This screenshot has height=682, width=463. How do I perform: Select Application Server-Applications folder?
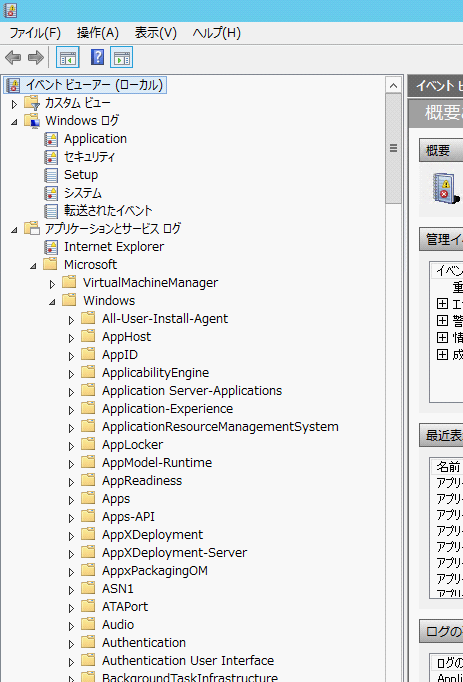[192, 391]
